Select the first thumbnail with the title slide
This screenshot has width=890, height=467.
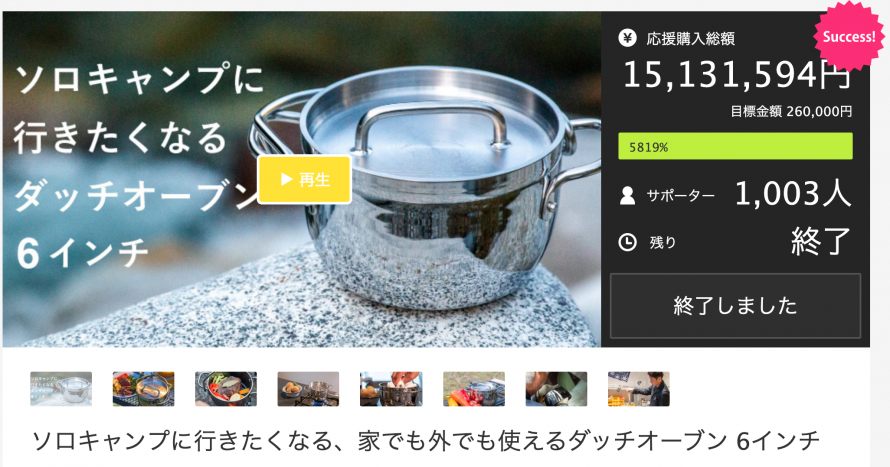pyautogui.click(x=61, y=389)
